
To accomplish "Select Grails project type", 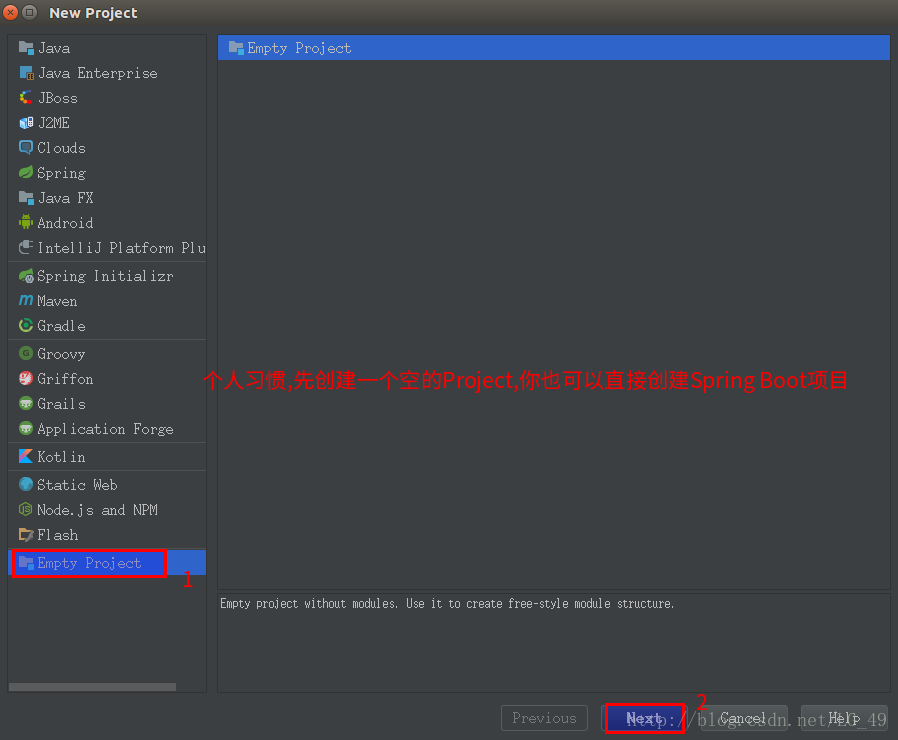I will click(x=107, y=404).
